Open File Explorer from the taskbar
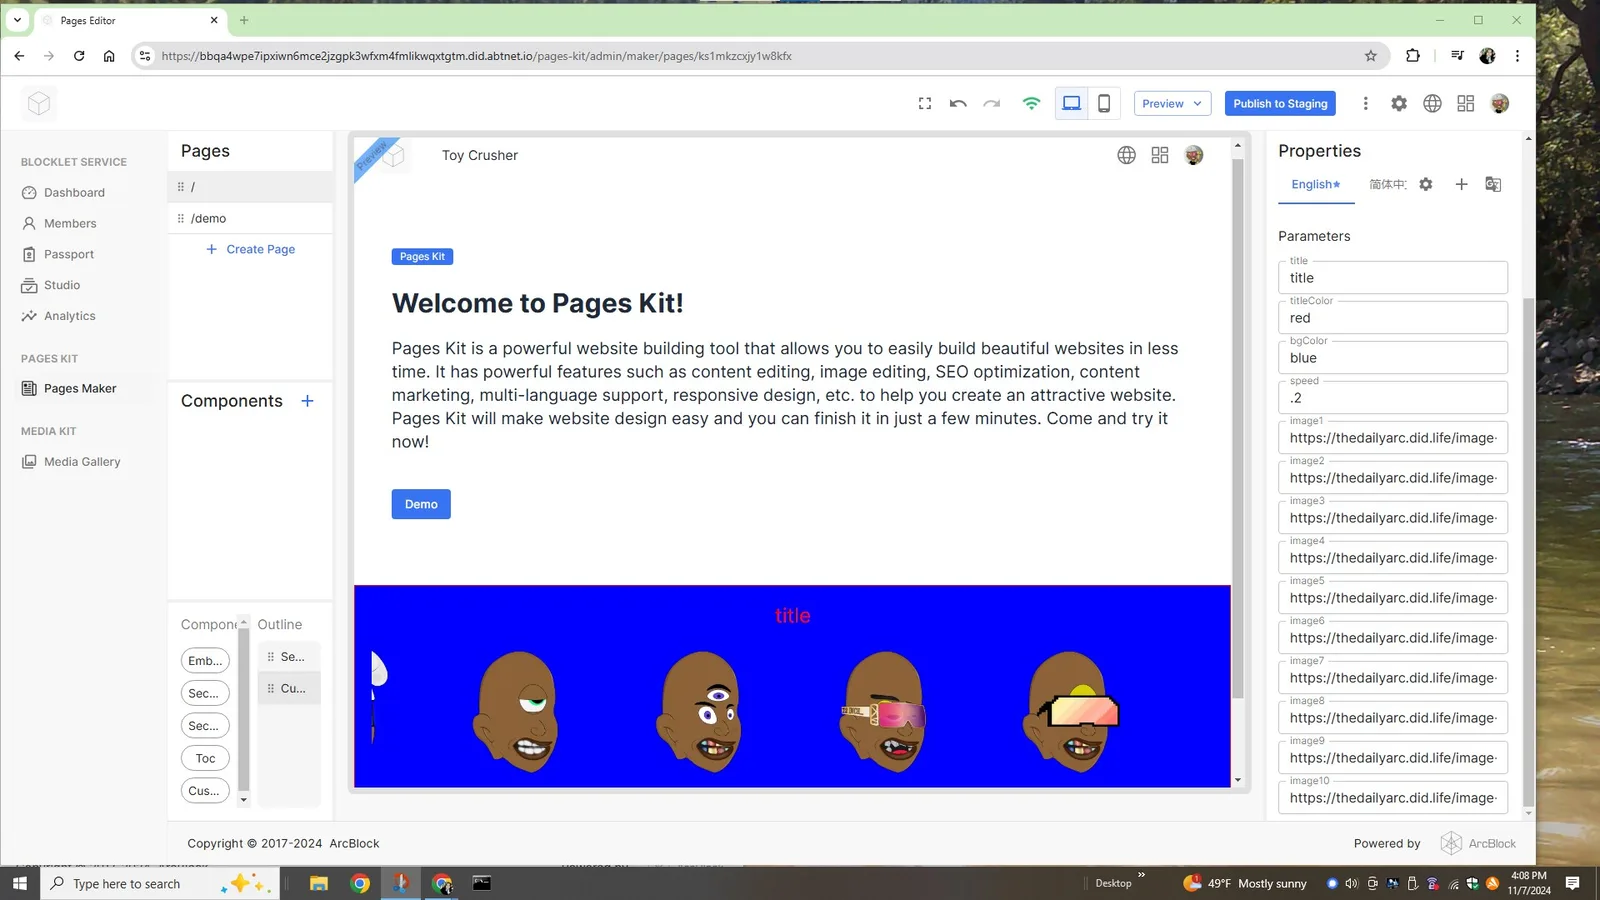Viewport: 1600px width, 900px height. [x=319, y=883]
